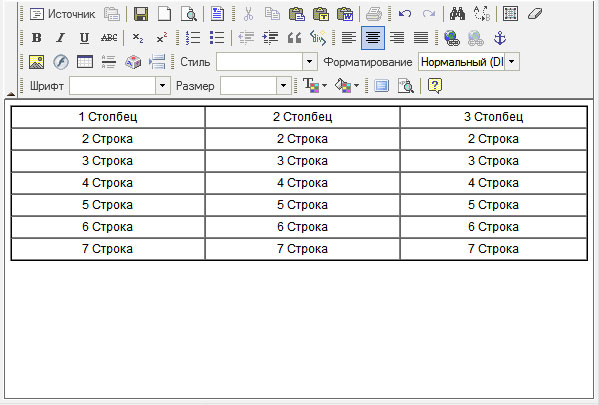Save the document with floppy icon
599x405 pixels.
tap(141, 14)
